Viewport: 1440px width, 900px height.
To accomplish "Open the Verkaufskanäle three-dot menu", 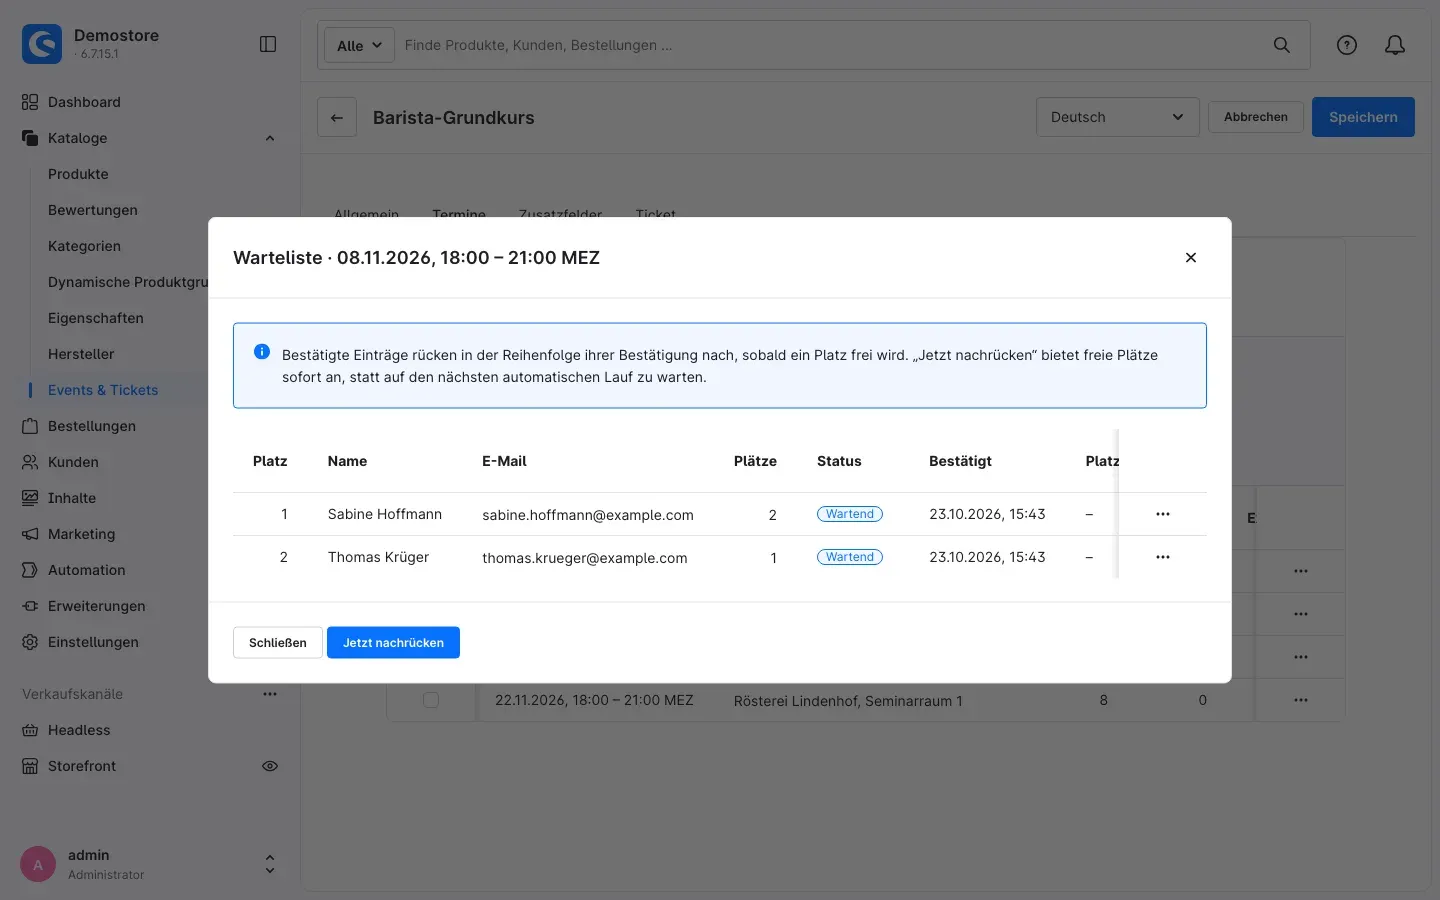I will (x=270, y=694).
